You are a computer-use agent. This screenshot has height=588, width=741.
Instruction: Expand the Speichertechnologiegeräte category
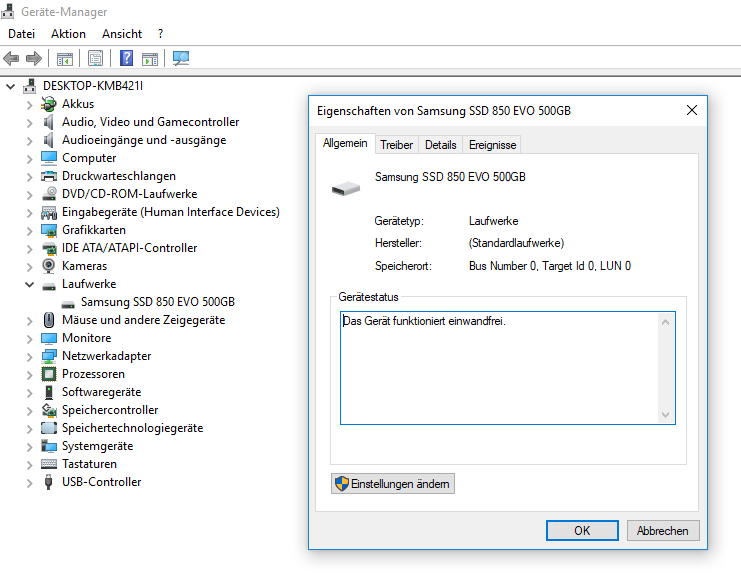[x=29, y=429]
